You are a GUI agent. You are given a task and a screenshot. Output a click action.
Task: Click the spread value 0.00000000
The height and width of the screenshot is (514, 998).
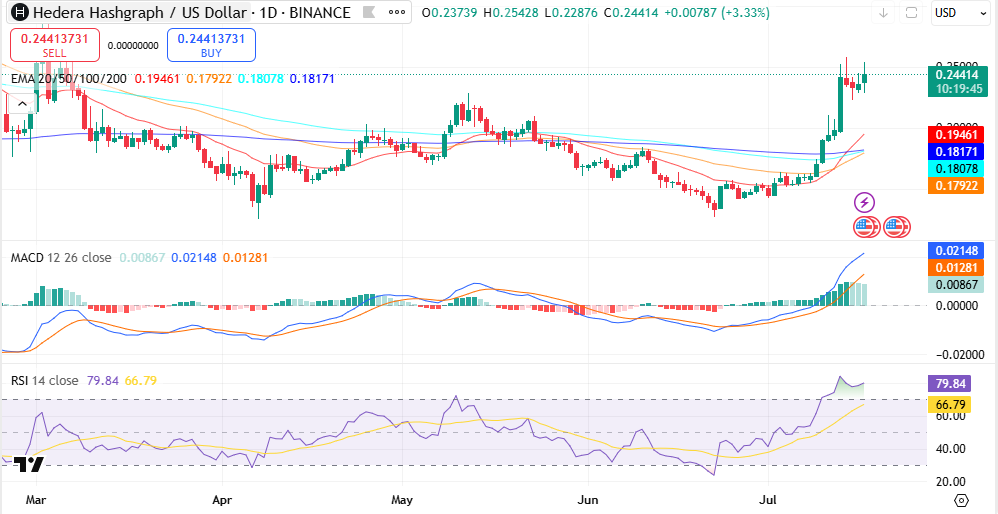(133, 45)
